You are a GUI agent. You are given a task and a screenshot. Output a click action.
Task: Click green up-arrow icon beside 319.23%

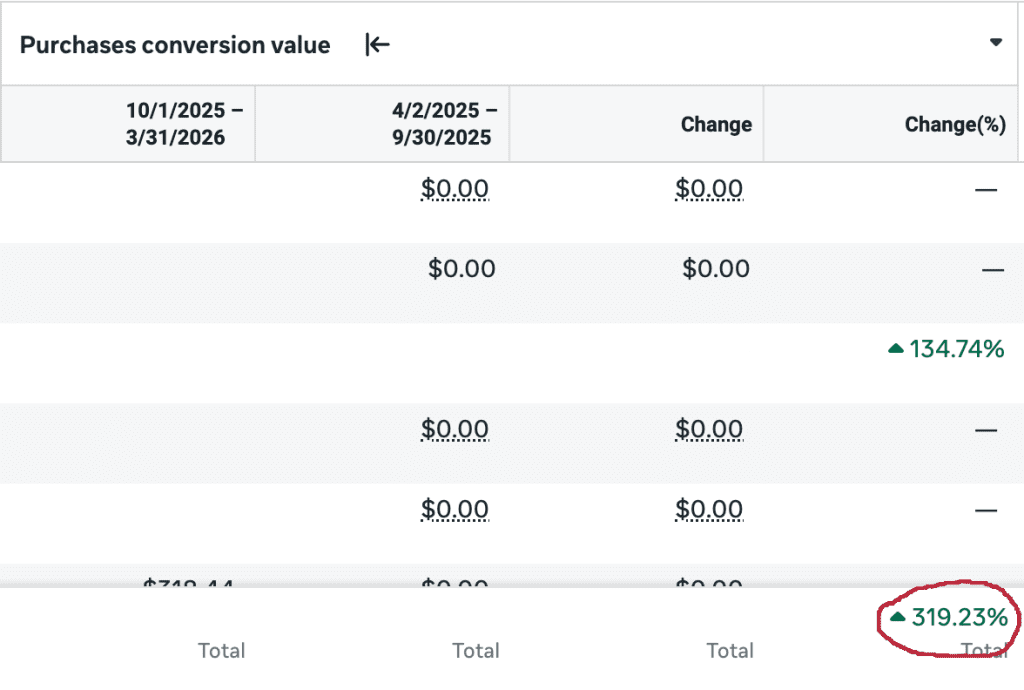[x=898, y=617]
